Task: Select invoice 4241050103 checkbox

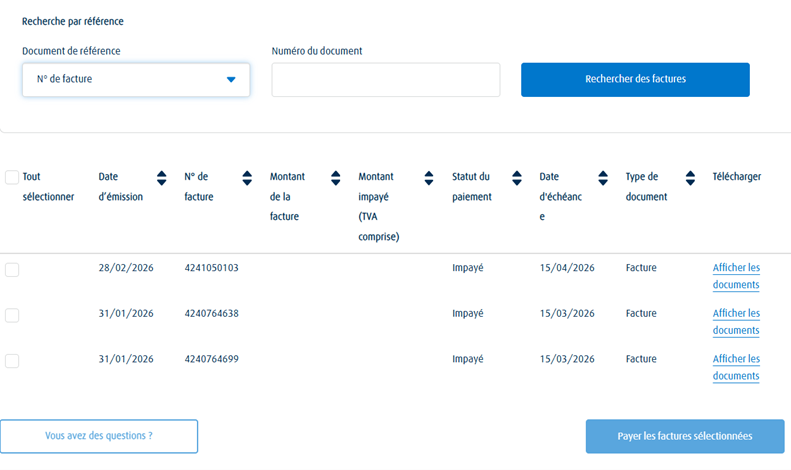Action: tap(12, 269)
